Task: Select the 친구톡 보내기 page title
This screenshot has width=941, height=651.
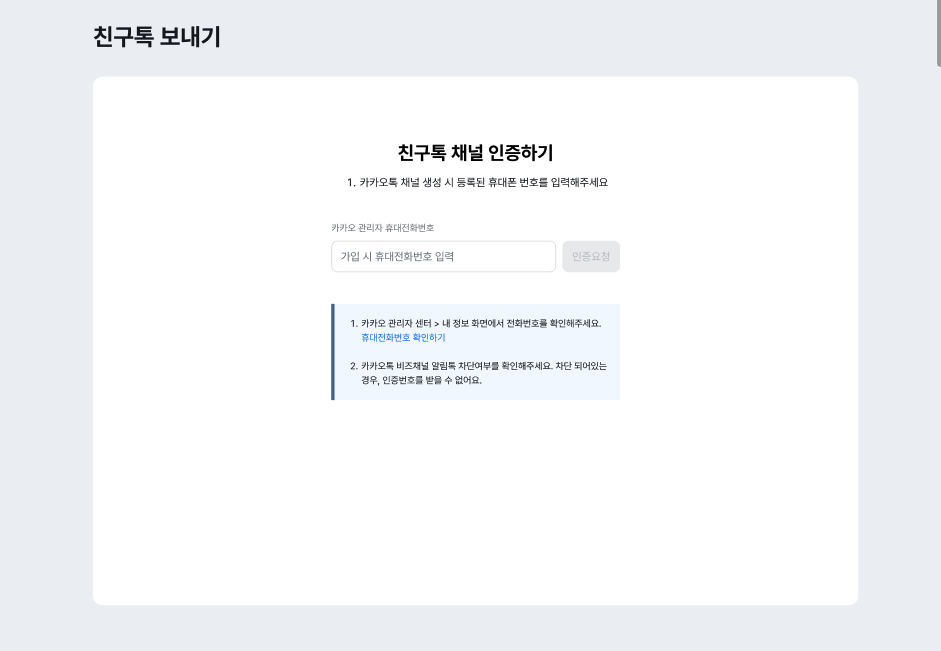Action: 157,37
